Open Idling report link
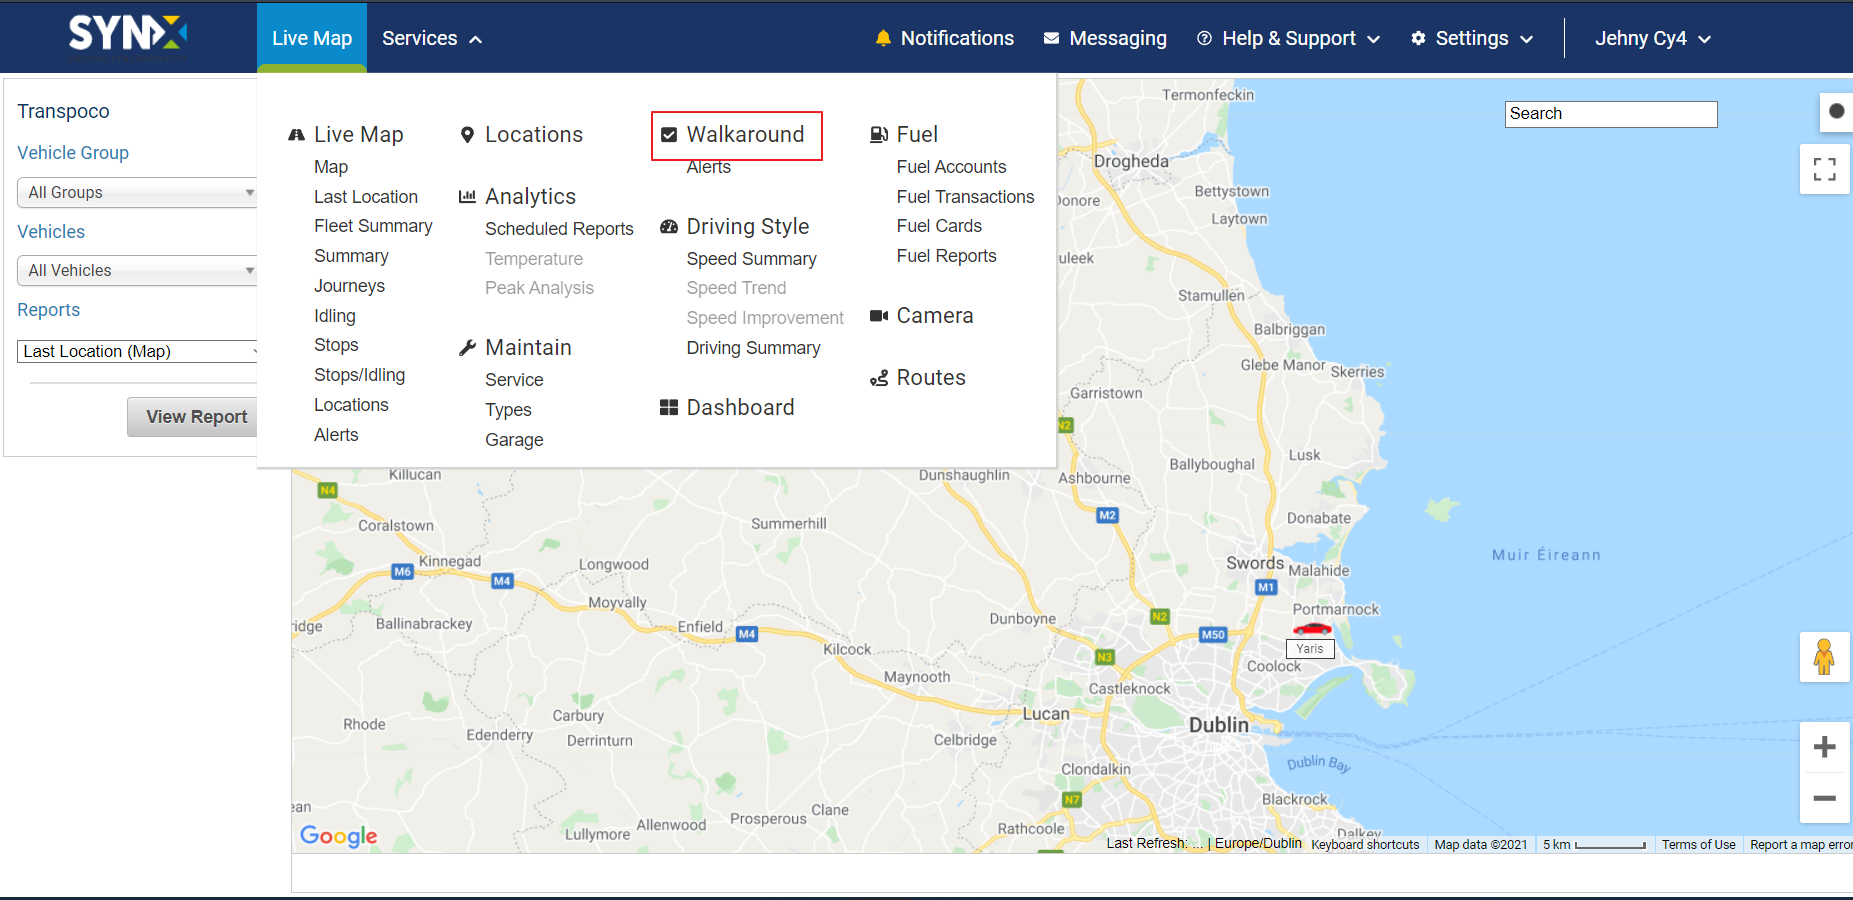 coord(334,316)
